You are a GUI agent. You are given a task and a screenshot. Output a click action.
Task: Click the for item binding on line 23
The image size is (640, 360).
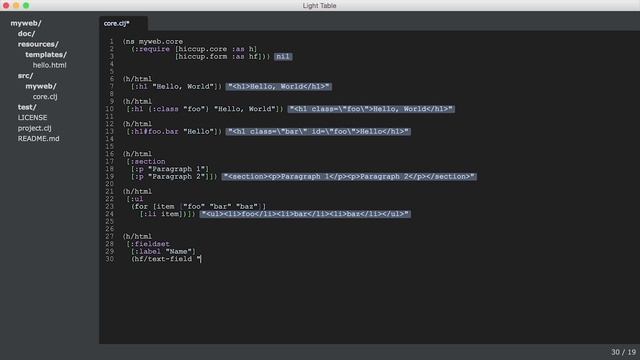198,207
